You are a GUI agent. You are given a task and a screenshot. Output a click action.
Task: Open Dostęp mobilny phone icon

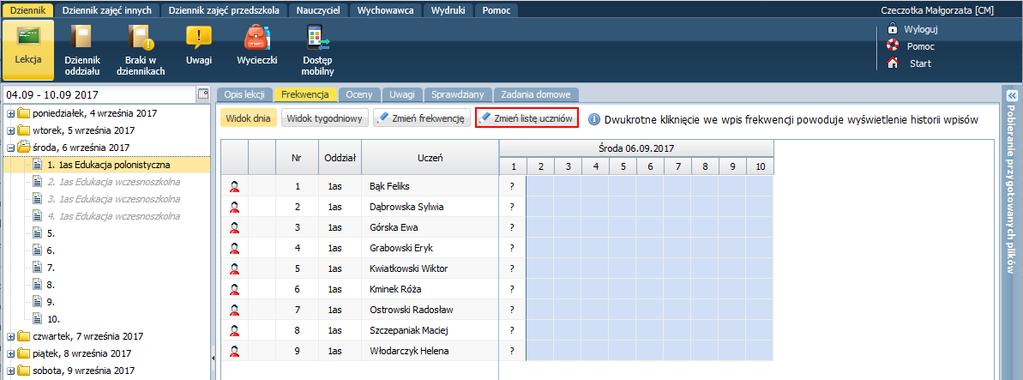coord(318,38)
